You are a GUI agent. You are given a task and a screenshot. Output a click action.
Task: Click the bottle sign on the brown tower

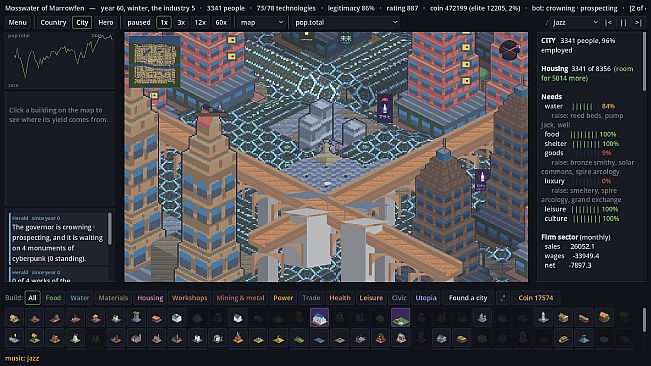[x=481, y=181]
